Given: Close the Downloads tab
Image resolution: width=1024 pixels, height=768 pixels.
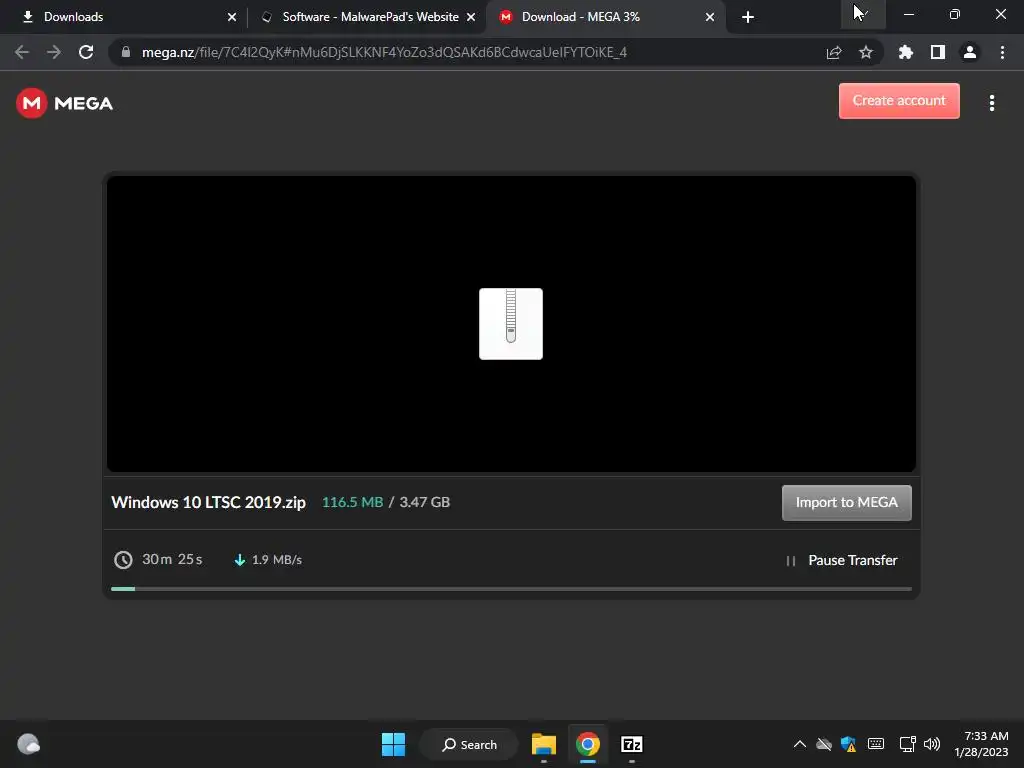Looking at the screenshot, I should tap(232, 17).
